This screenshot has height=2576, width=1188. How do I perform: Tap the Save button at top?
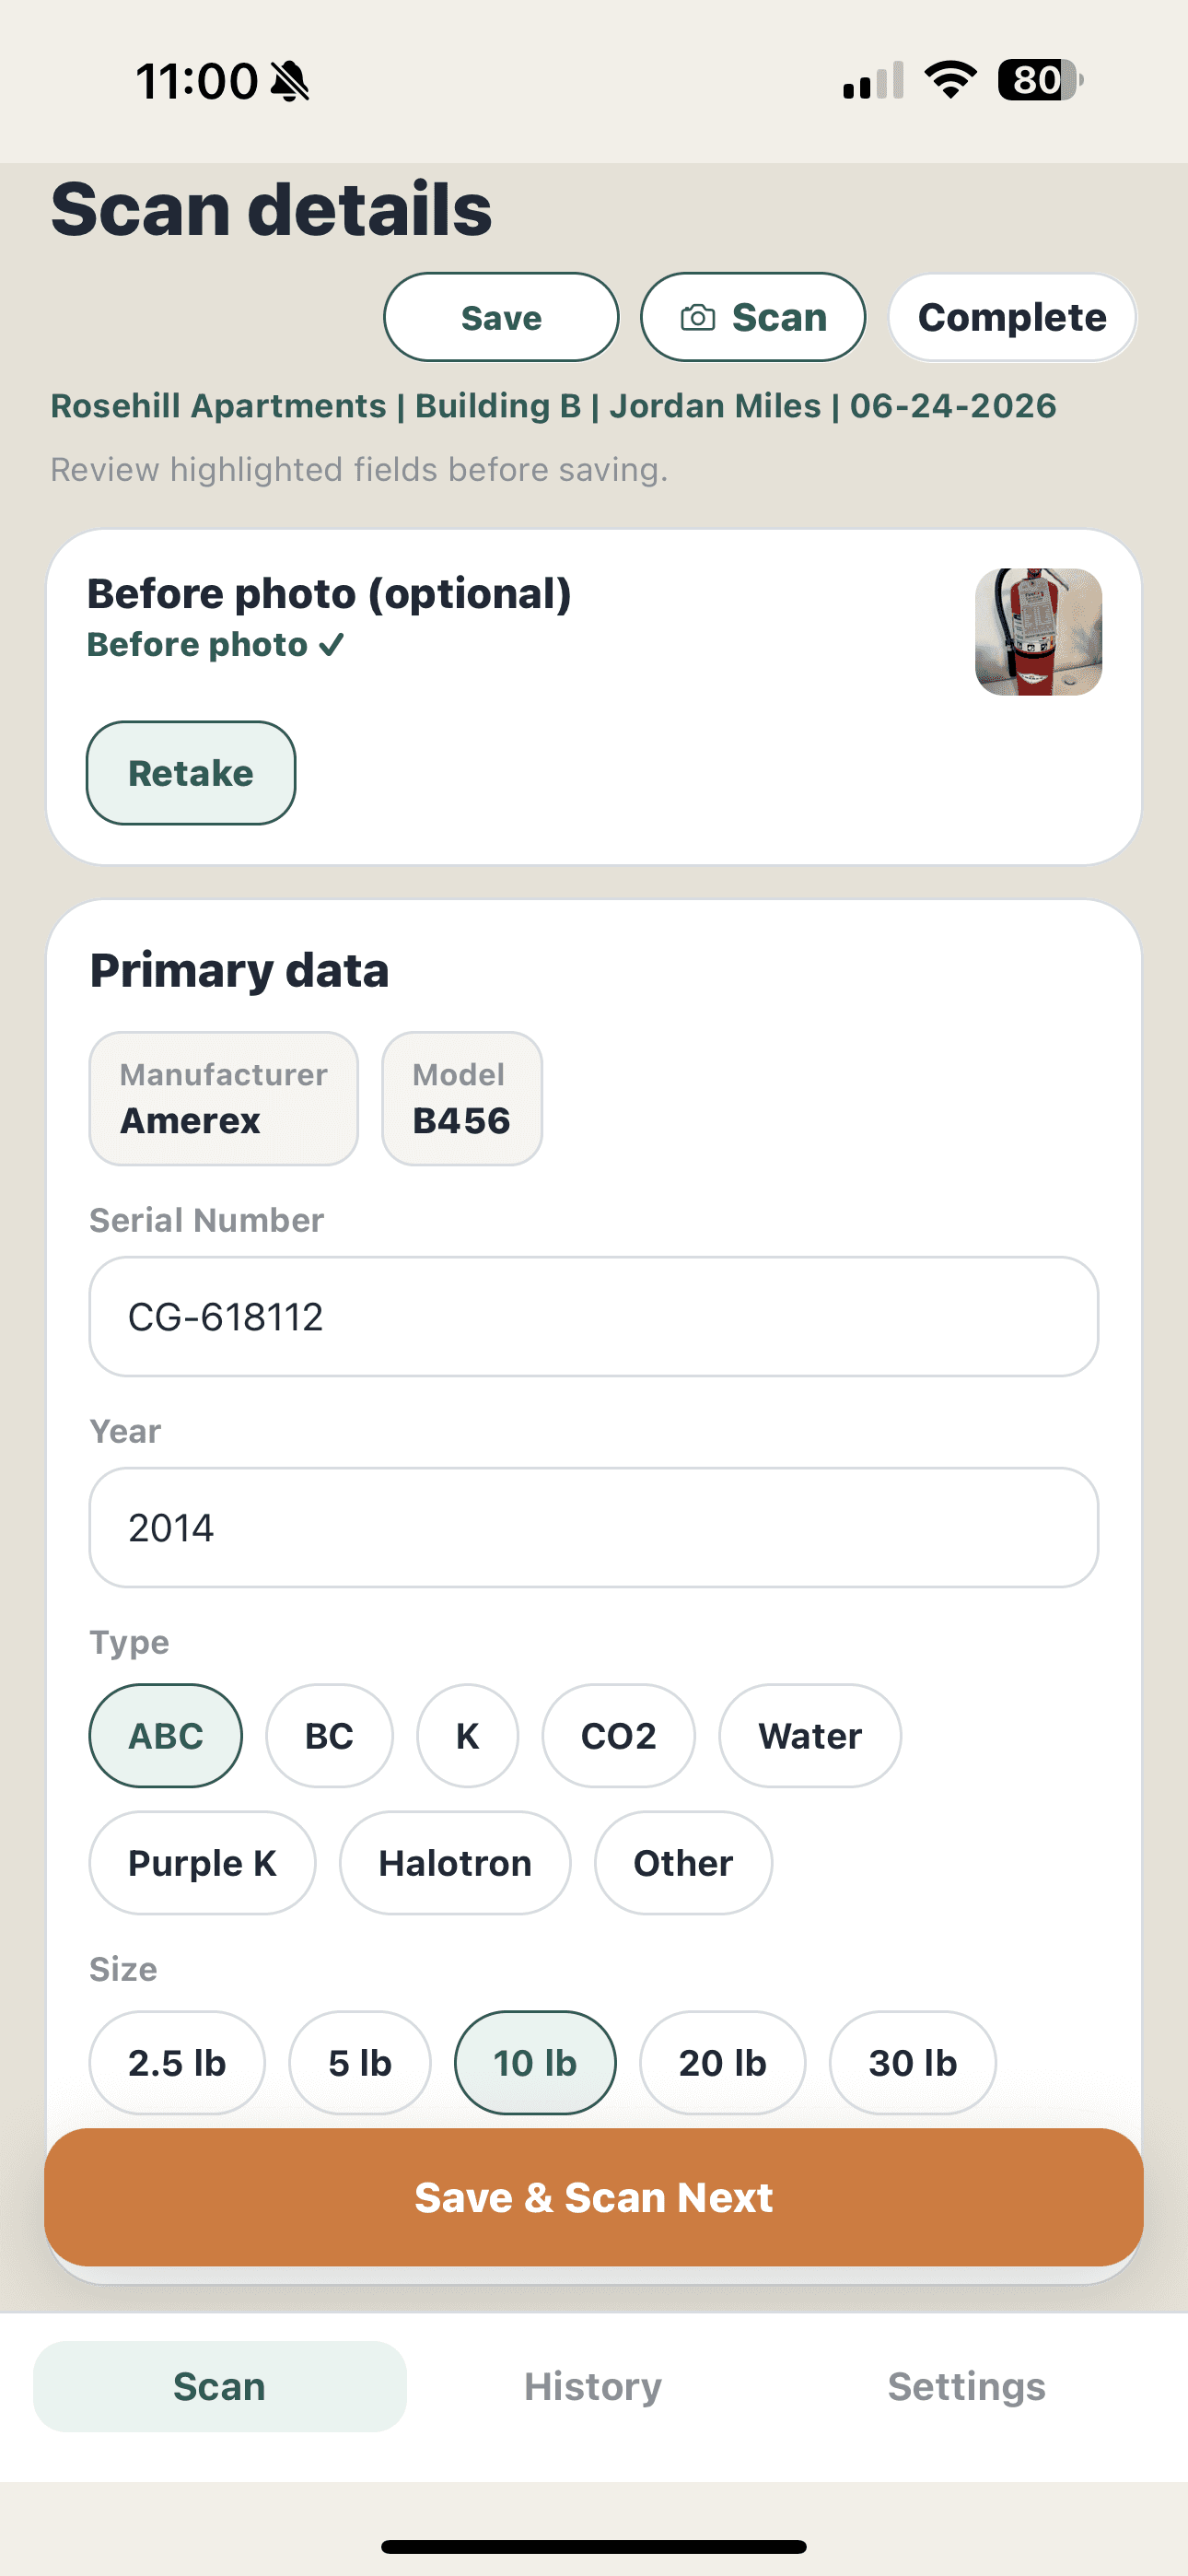[x=501, y=318]
